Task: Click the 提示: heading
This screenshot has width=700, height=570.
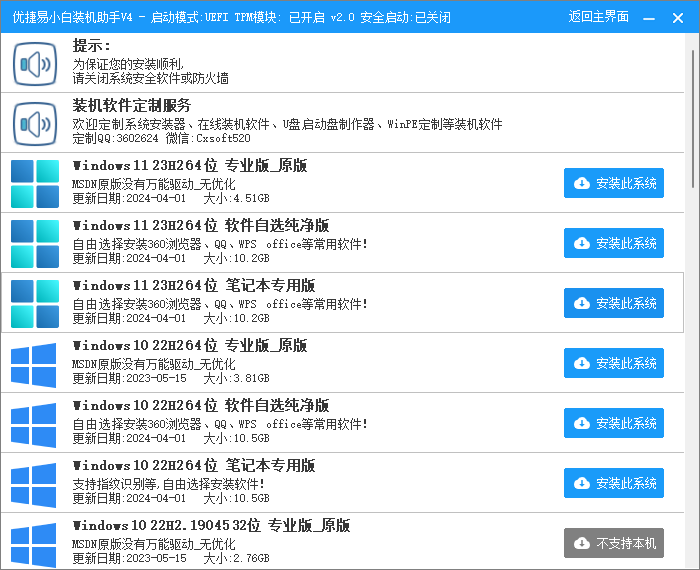Action: pyautogui.click(x=91, y=46)
